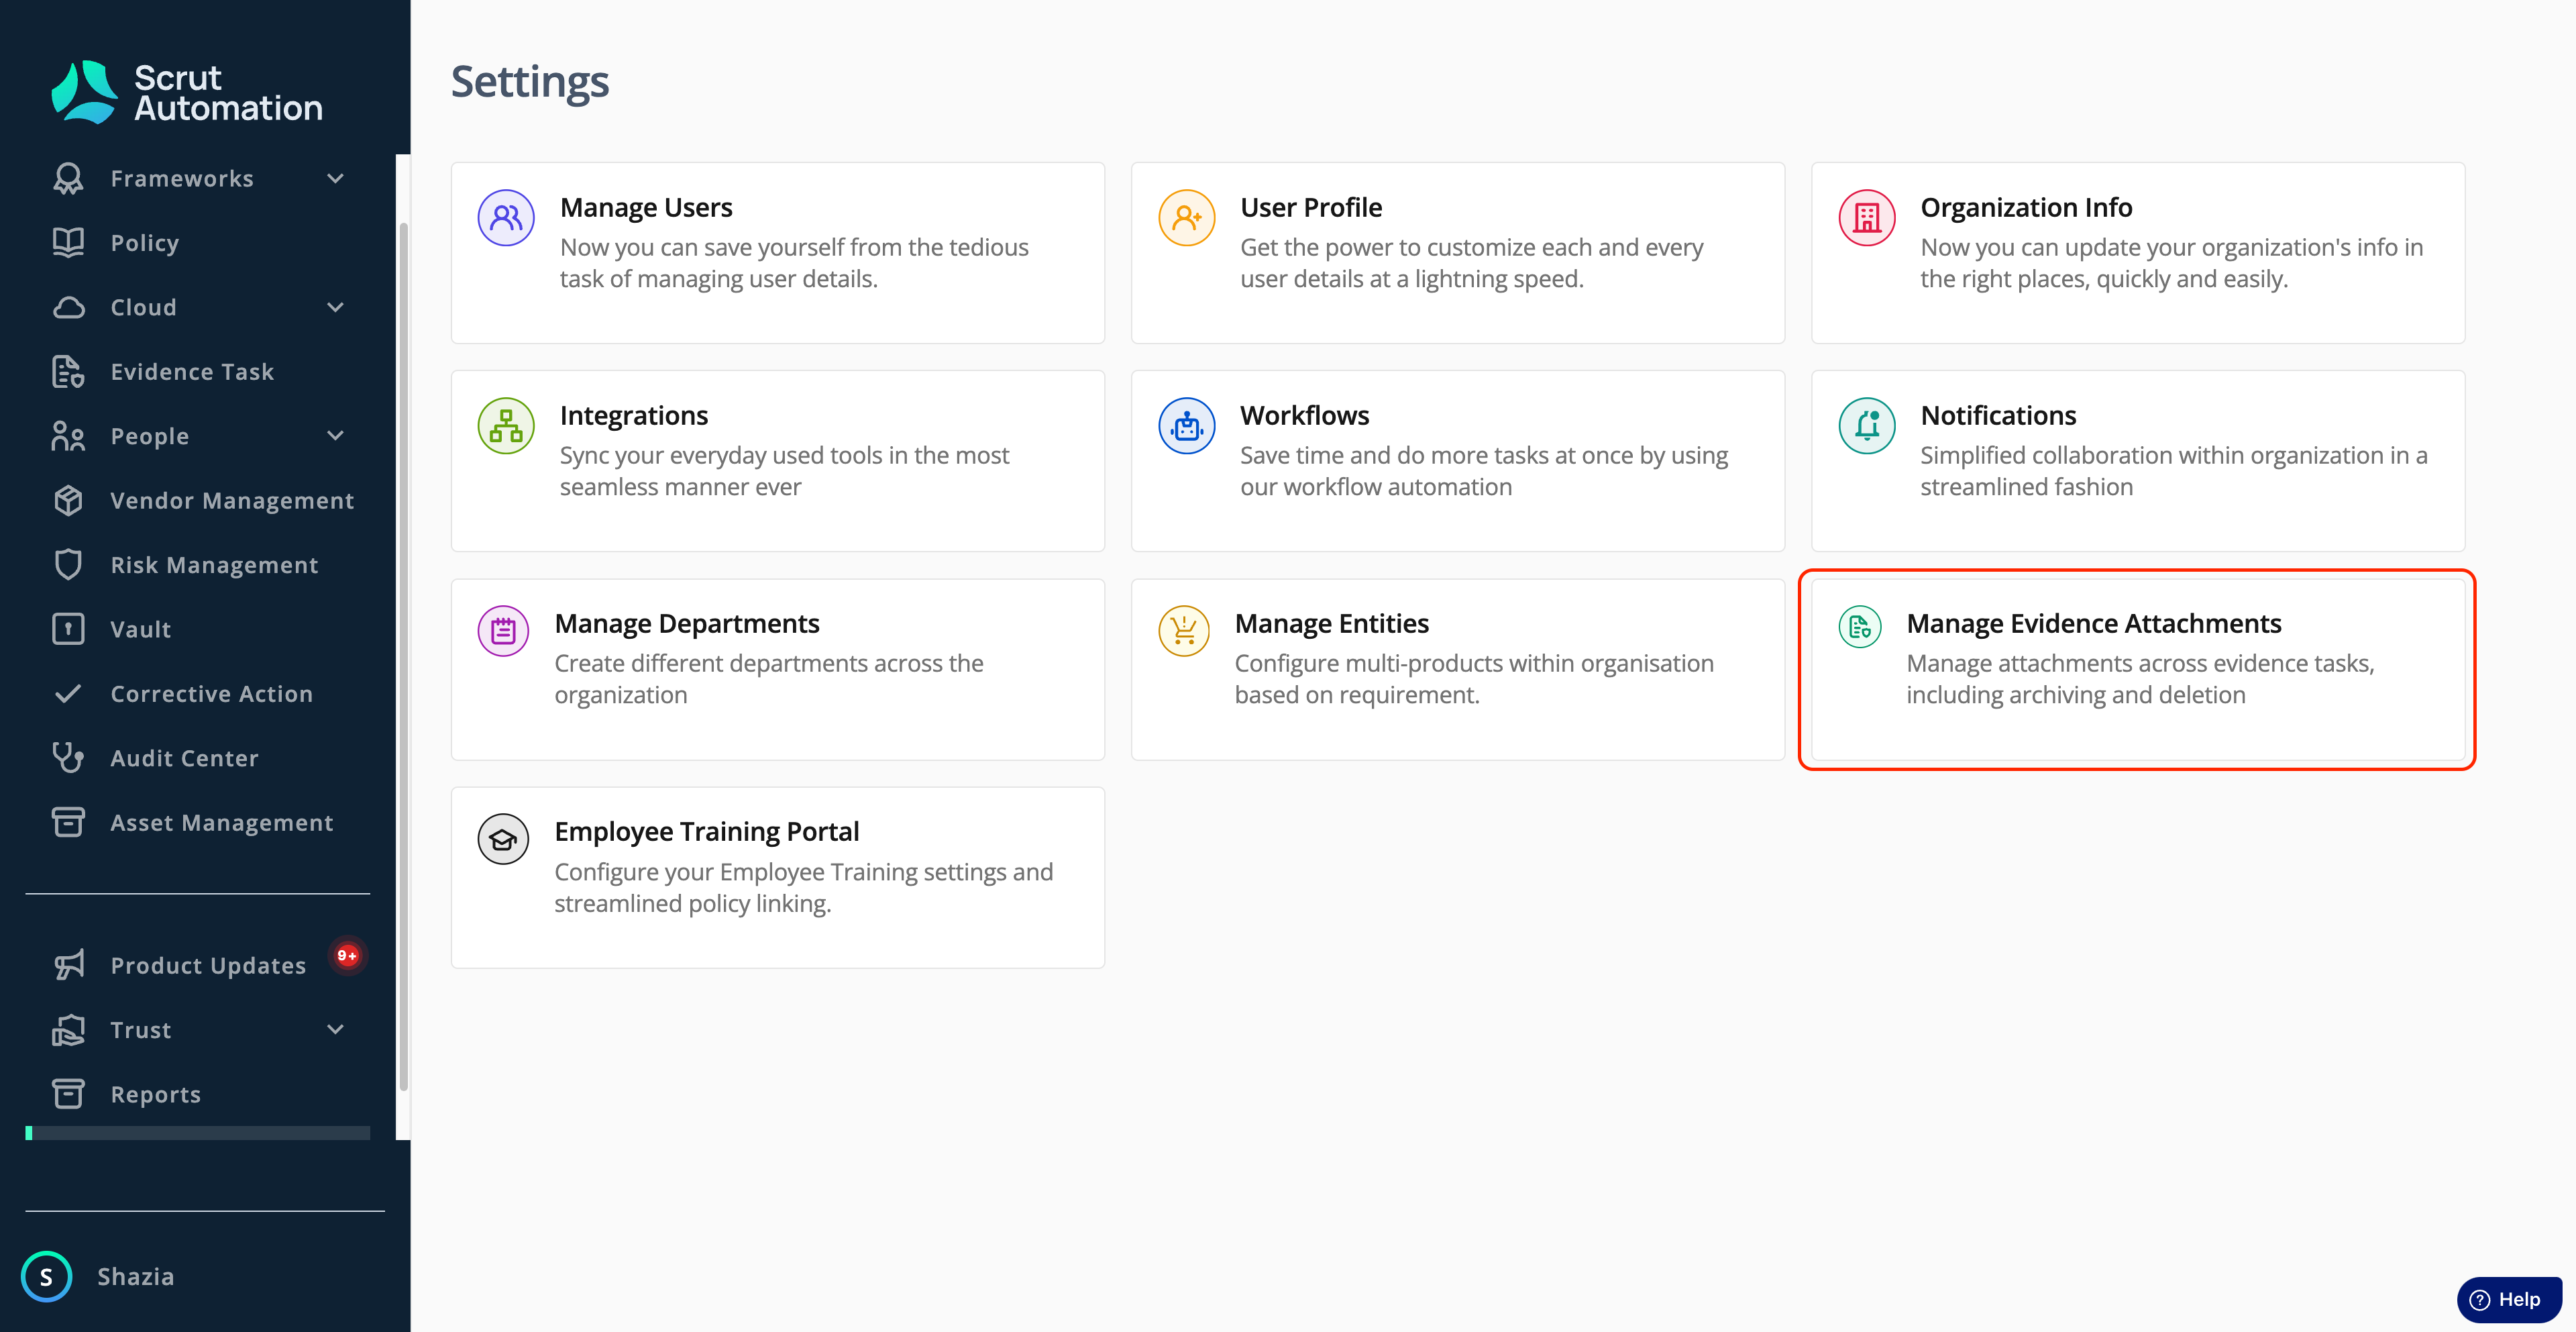Open Reports from sidebar

155,1094
